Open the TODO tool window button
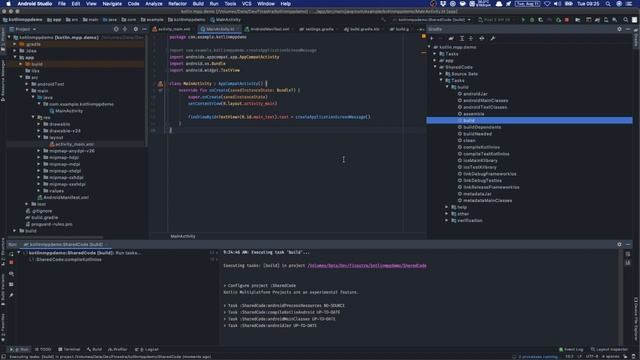 click(x=43, y=349)
